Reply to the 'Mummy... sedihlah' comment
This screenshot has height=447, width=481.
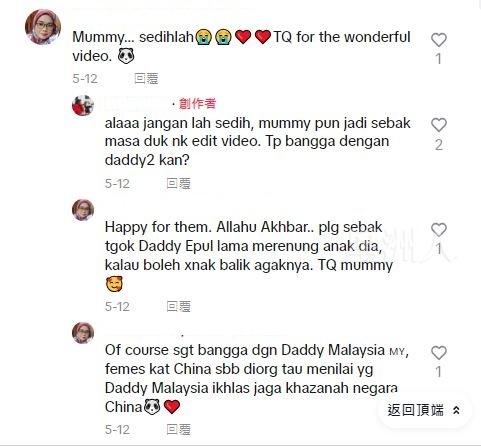[146, 79]
